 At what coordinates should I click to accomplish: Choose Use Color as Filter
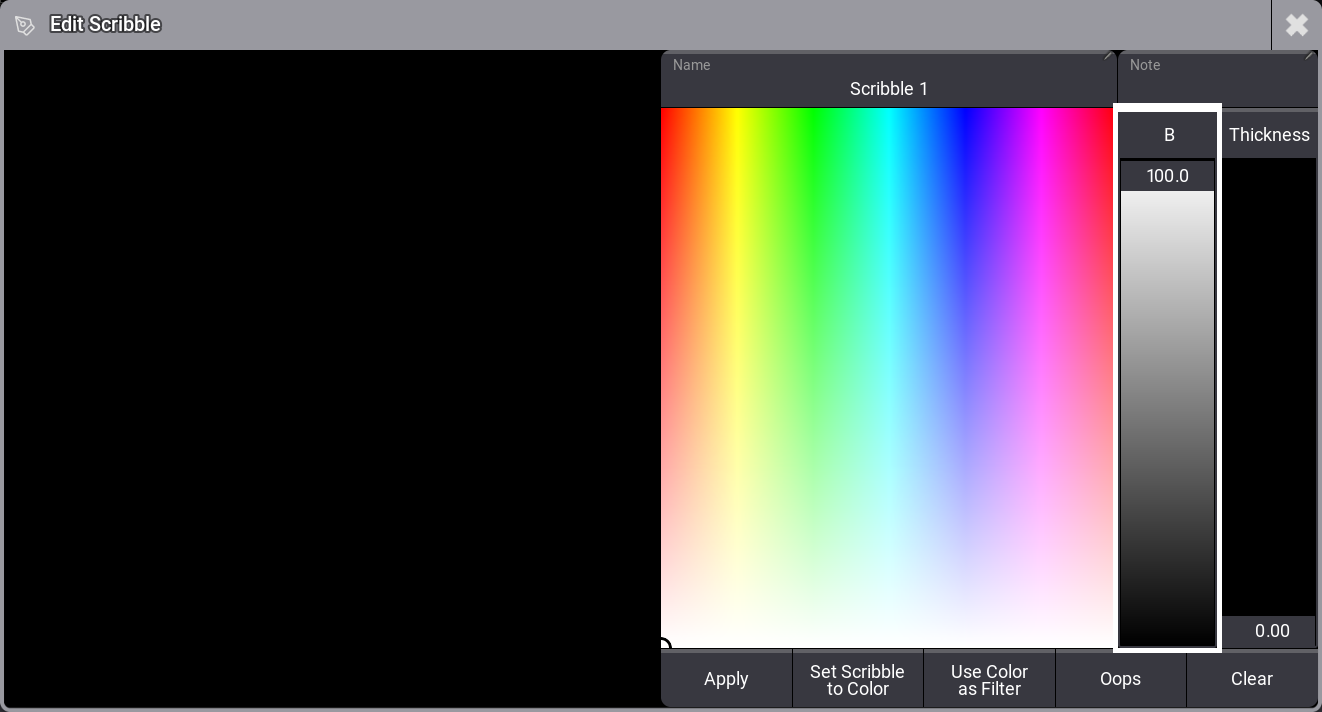pyautogui.click(x=989, y=680)
